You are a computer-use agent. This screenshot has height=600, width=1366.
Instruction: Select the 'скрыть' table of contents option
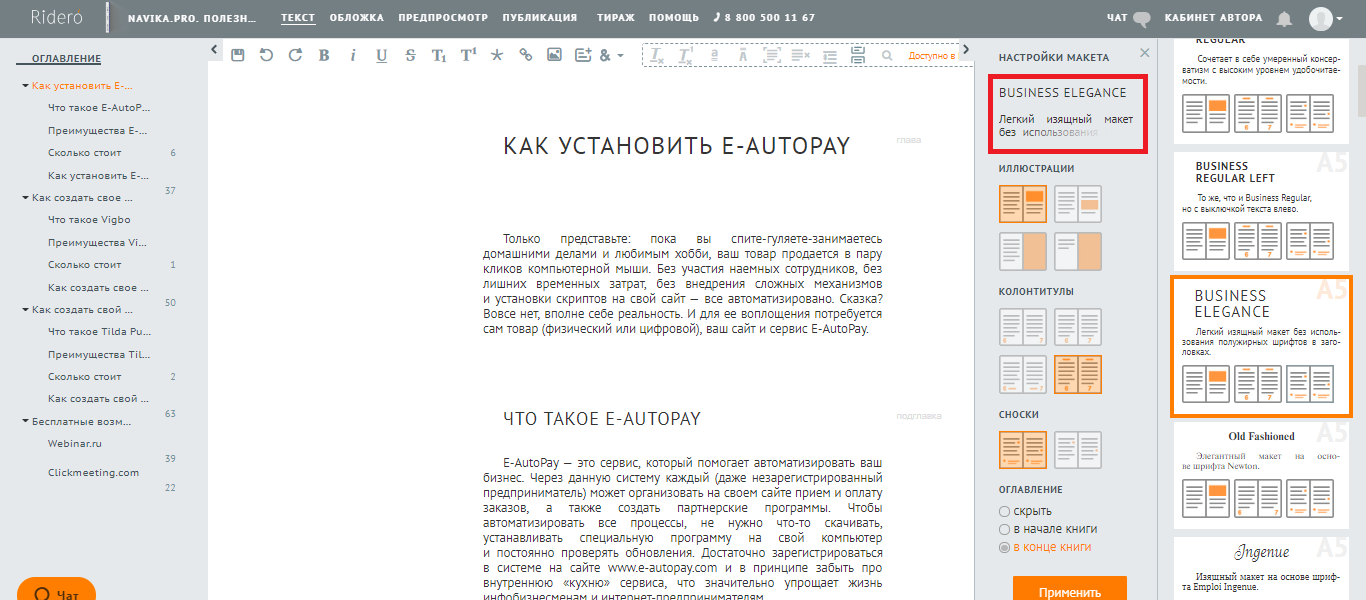1005,511
